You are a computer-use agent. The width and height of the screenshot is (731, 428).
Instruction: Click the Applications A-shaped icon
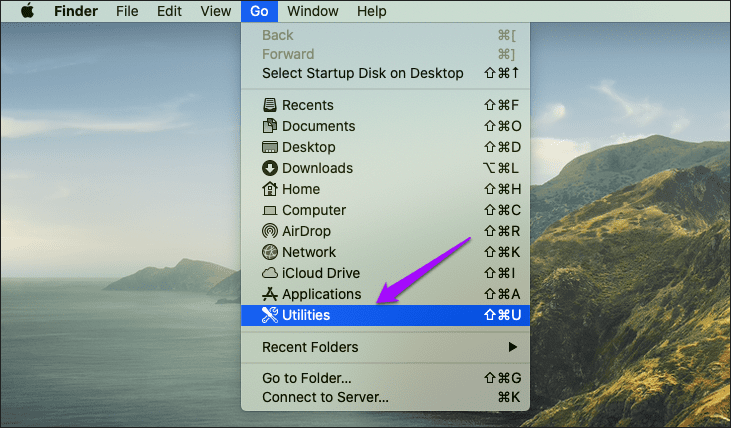tap(269, 294)
